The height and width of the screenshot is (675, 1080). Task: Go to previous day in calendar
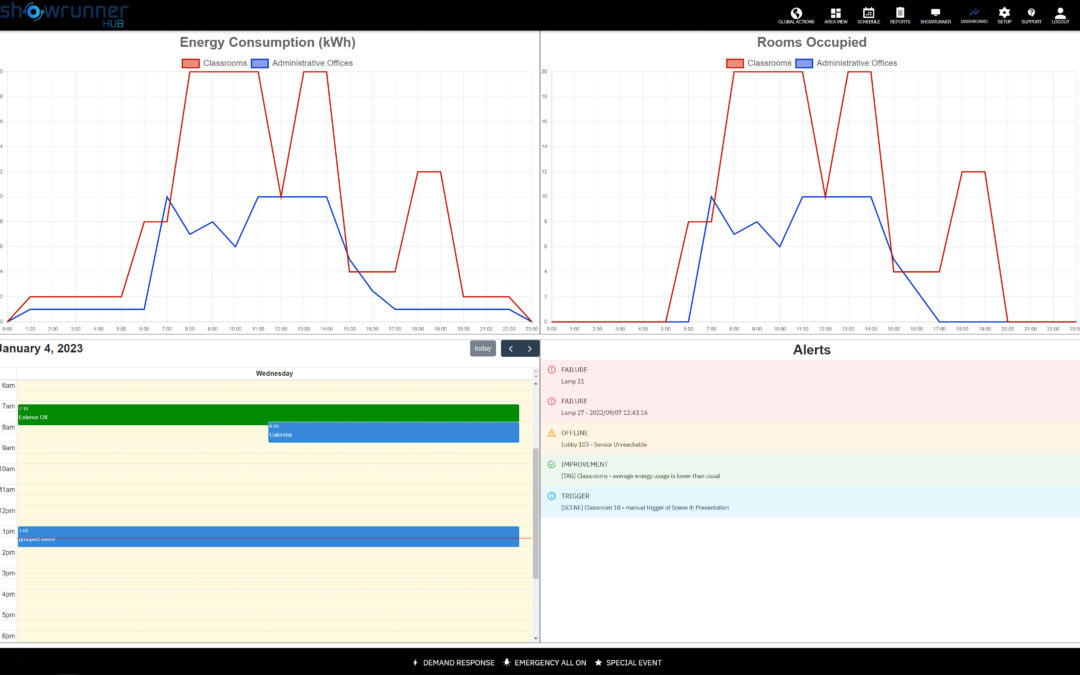pos(510,349)
